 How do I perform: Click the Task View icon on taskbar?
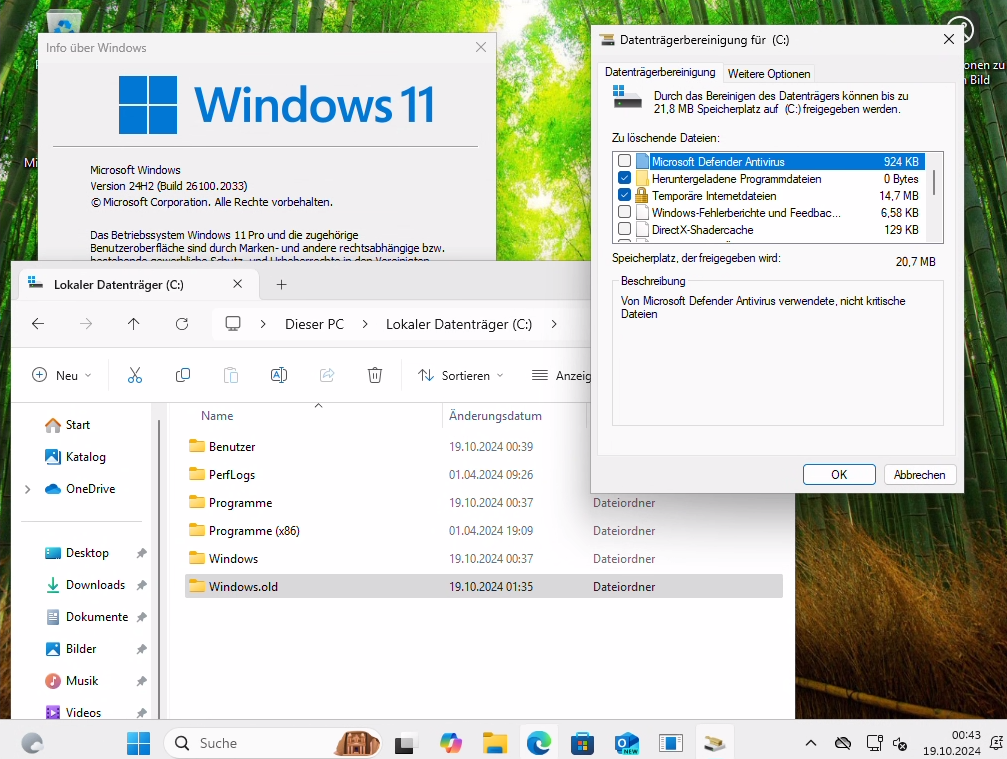[x=405, y=744]
